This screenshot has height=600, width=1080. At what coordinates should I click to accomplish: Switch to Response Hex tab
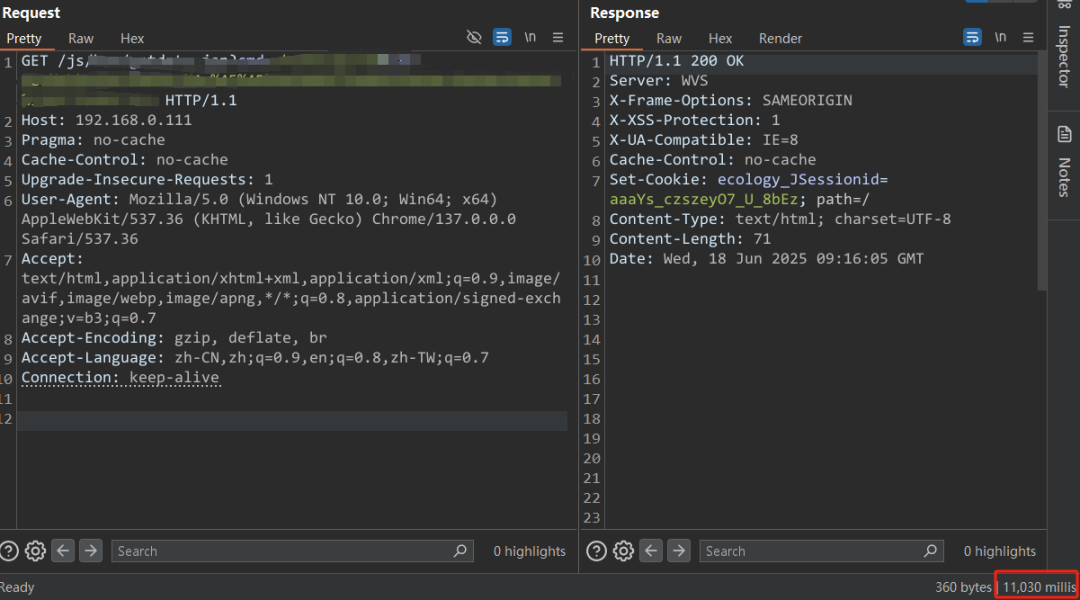pyautogui.click(x=720, y=39)
